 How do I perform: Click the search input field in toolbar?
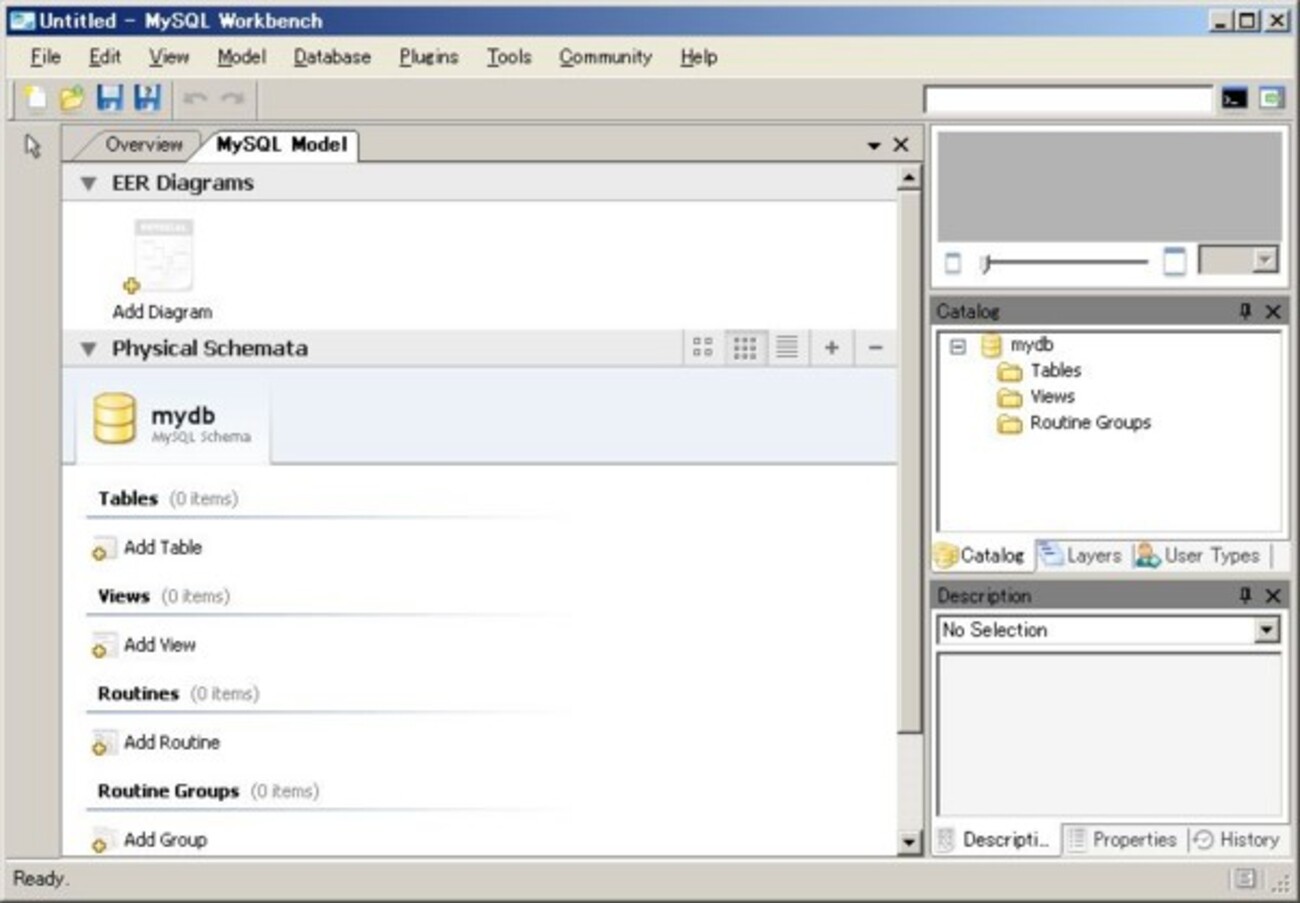(1068, 99)
